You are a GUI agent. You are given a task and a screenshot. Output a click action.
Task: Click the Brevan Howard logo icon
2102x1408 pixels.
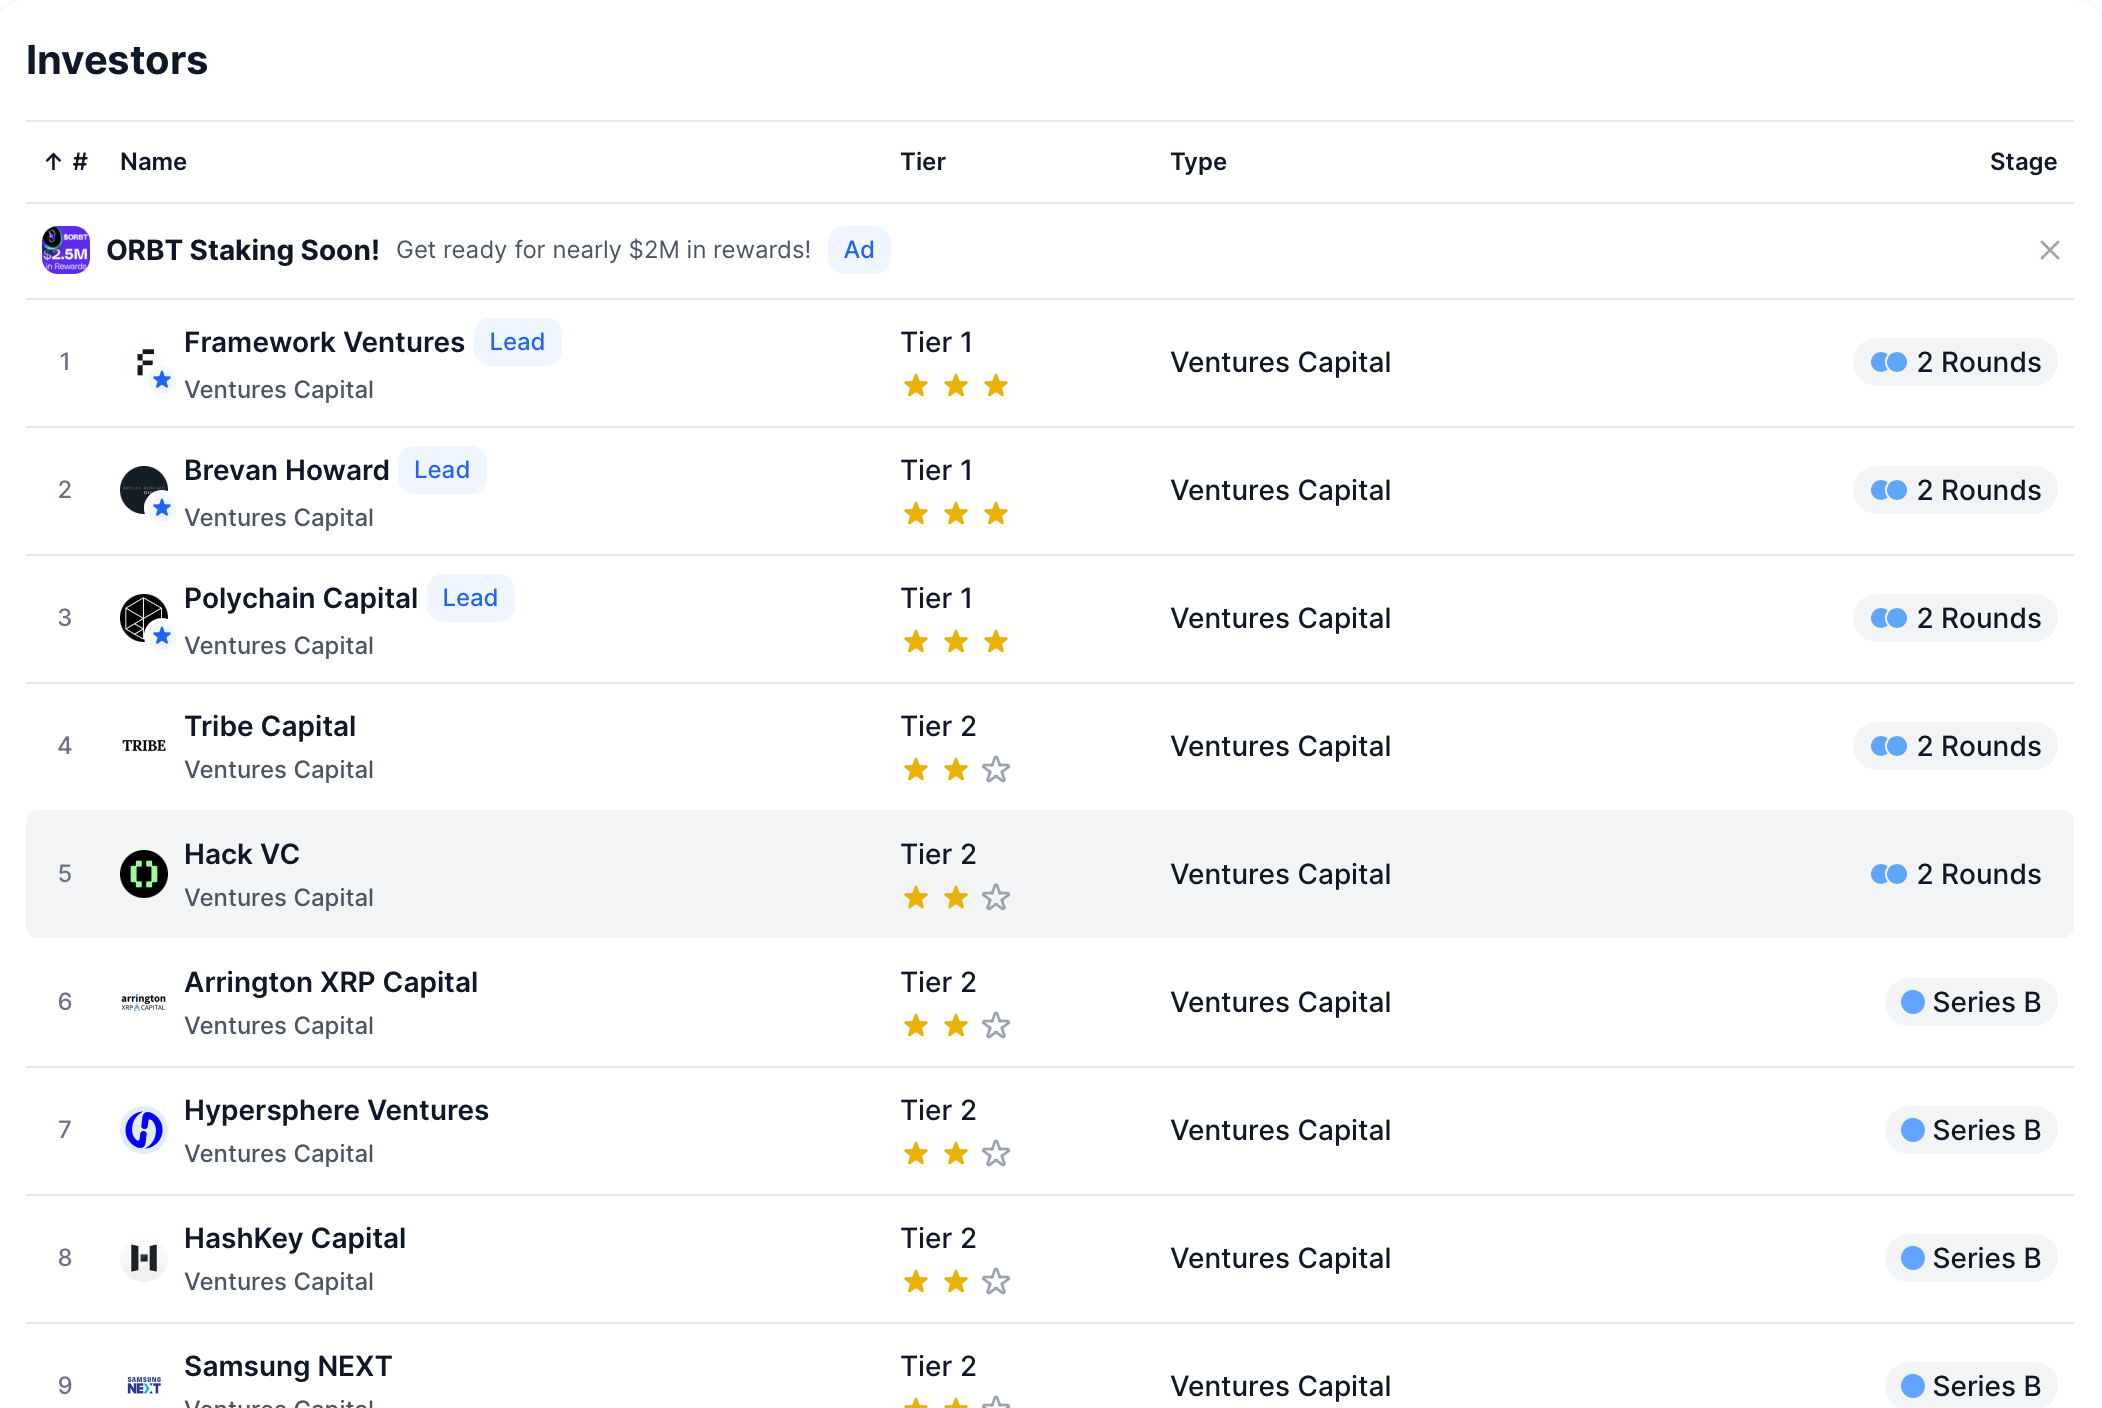pos(143,490)
